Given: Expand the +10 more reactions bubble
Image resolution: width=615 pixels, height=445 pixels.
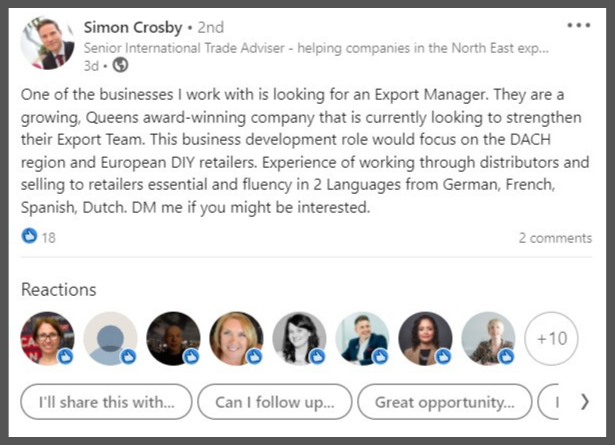Looking at the screenshot, I should [551, 338].
